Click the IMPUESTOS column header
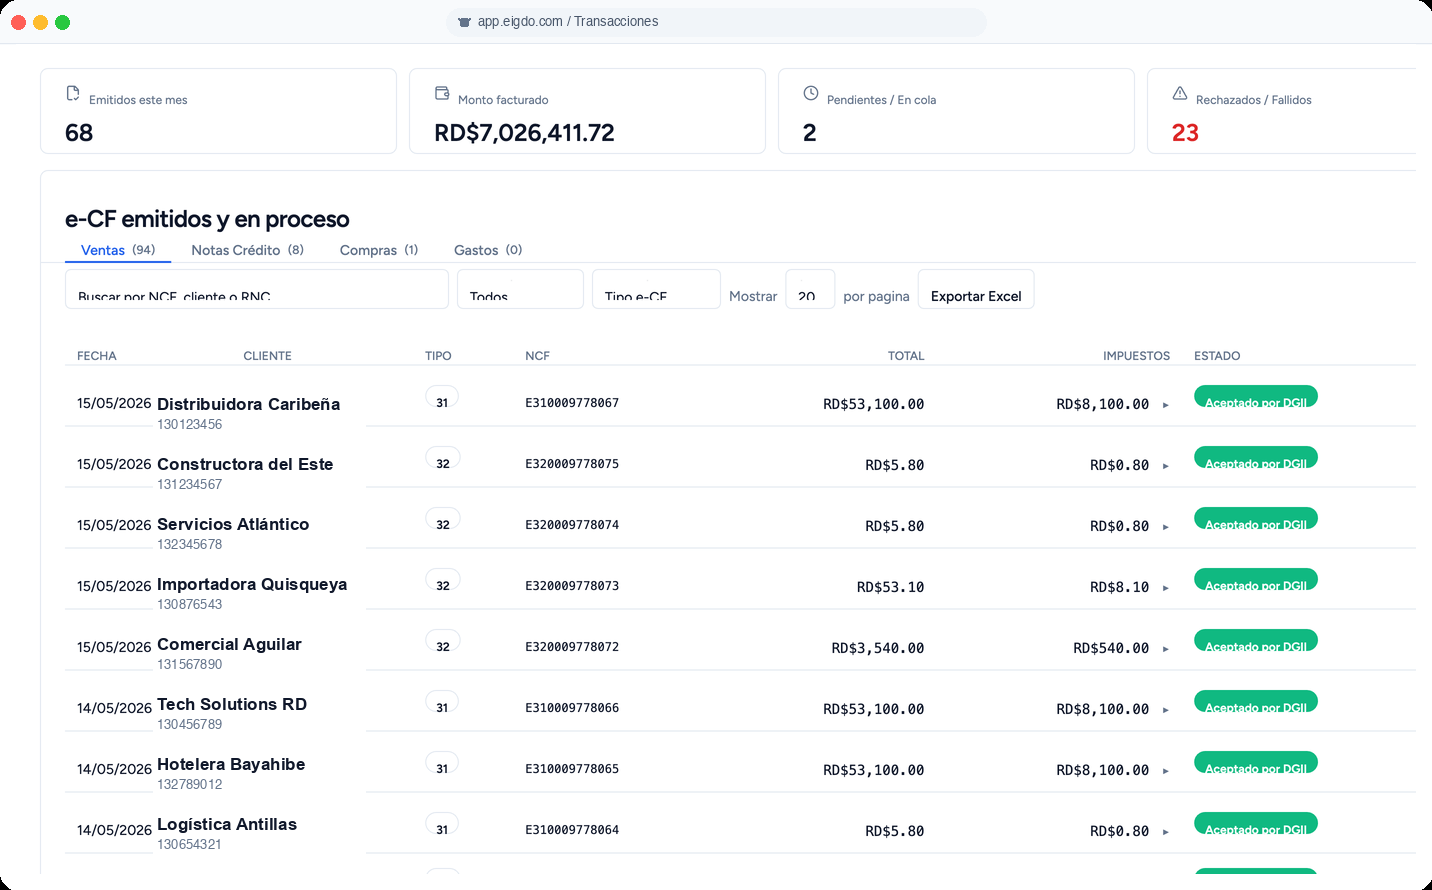The image size is (1432, 890). [1136, 356]
